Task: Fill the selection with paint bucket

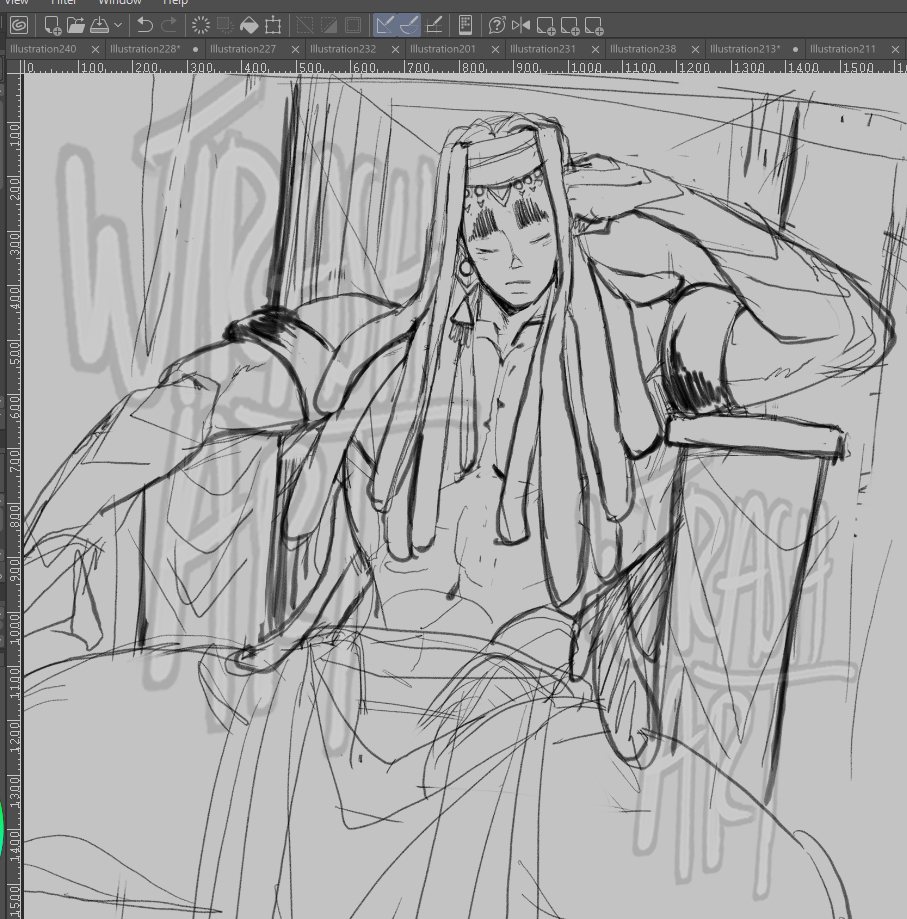Action: pos(250,25)
